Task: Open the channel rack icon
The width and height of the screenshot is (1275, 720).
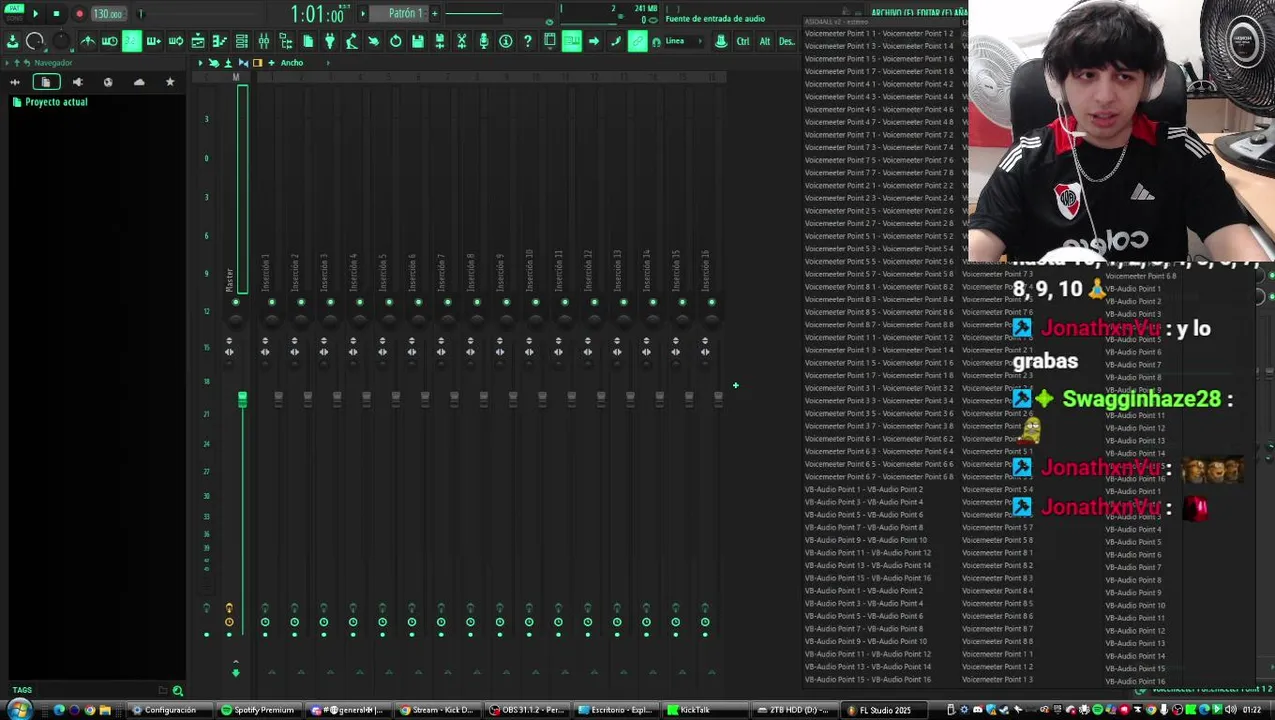Action: (242, 41)
